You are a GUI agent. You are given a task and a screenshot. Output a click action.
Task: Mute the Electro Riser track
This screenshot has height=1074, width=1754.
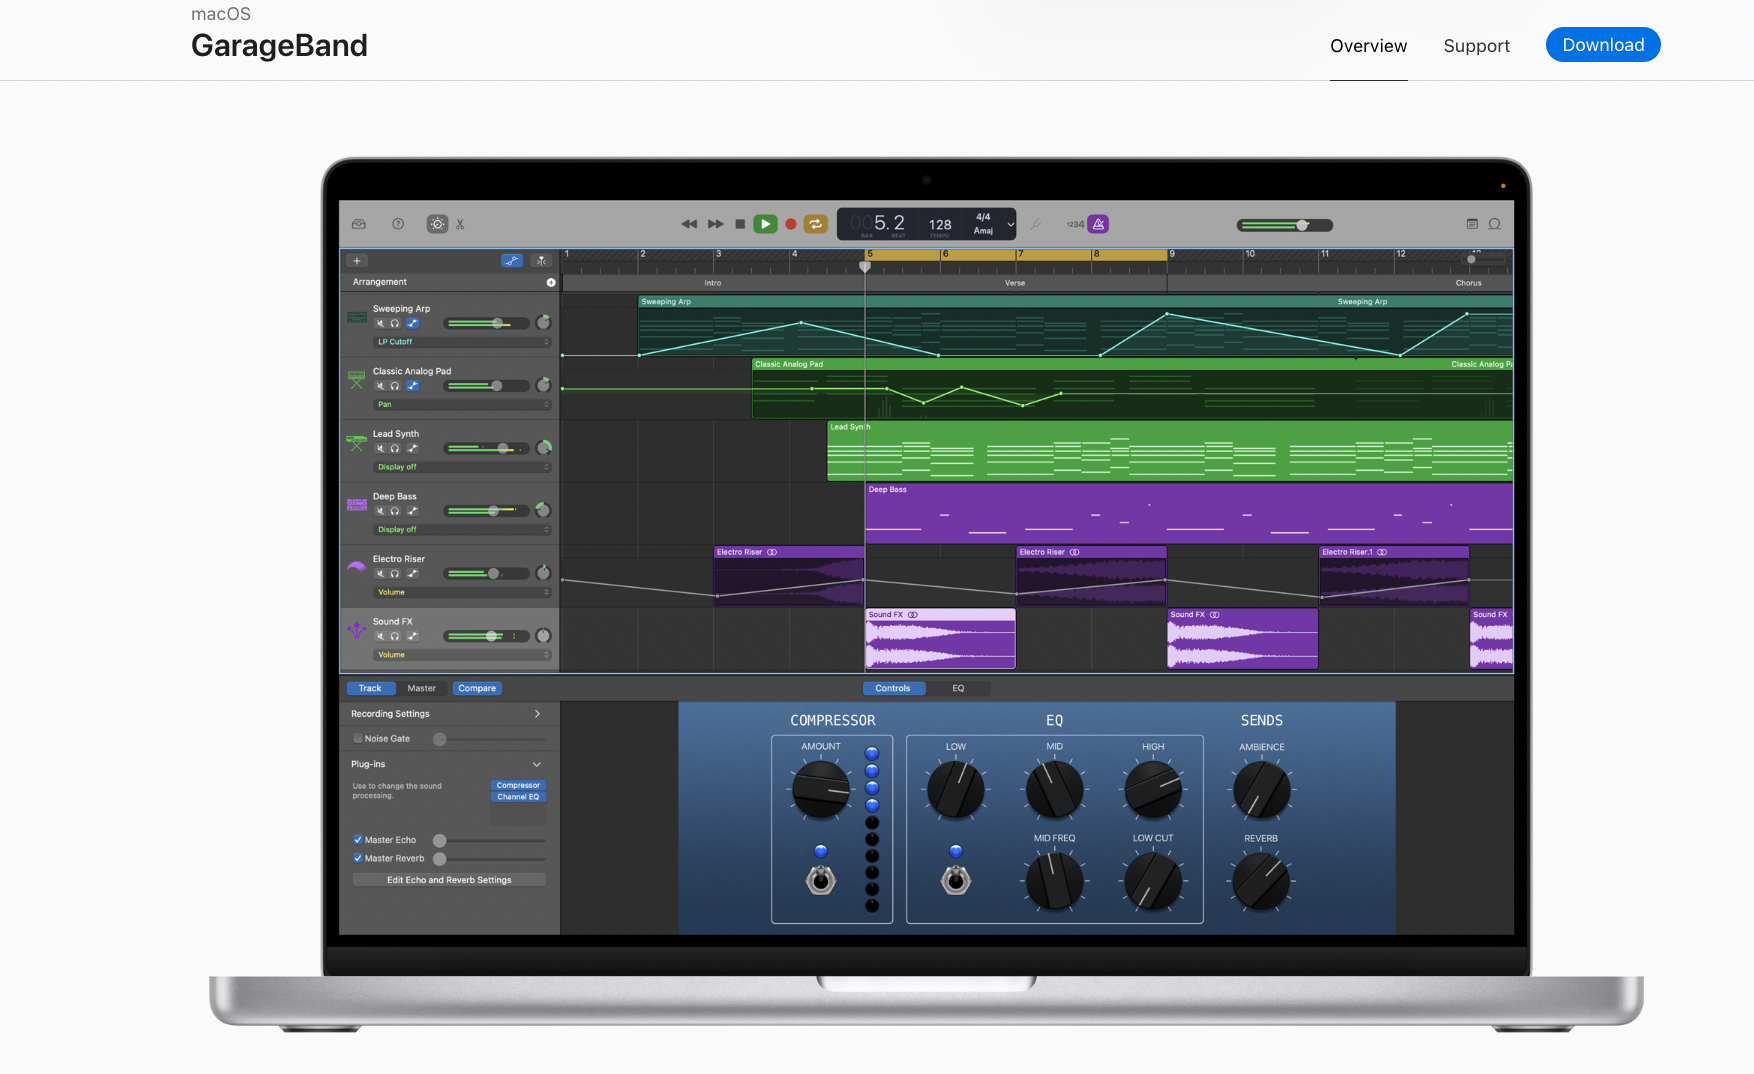coord(380,574)
